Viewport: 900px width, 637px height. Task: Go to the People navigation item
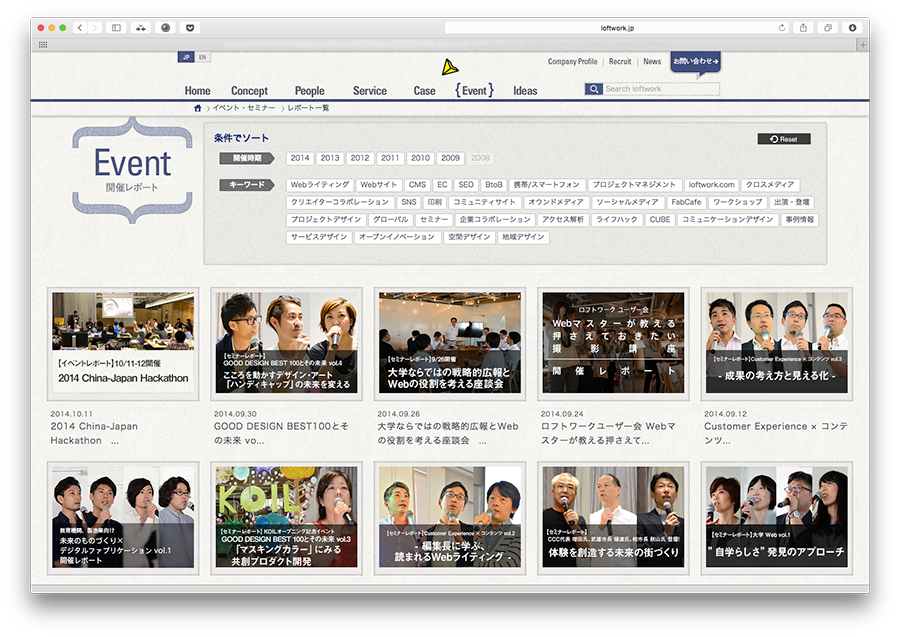[309, 91]
